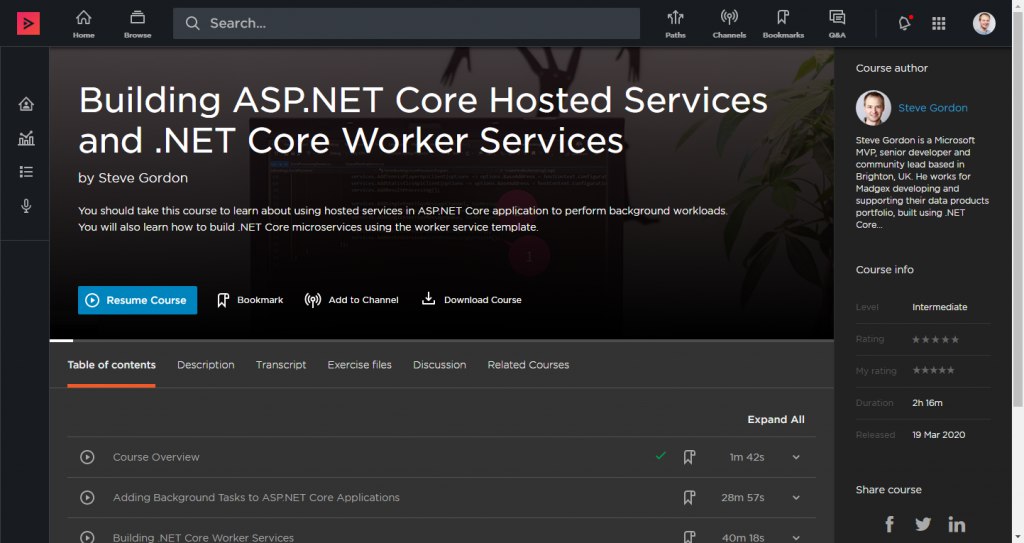Switch to Discussion tab
Screen dimensions: 1024x543
click(440, 365)
